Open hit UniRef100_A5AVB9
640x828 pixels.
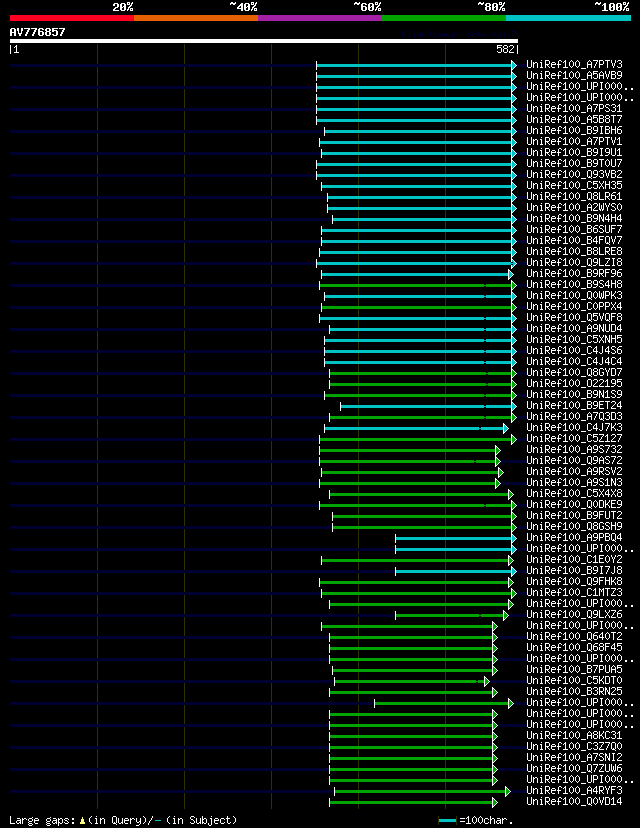pos(574,76)
